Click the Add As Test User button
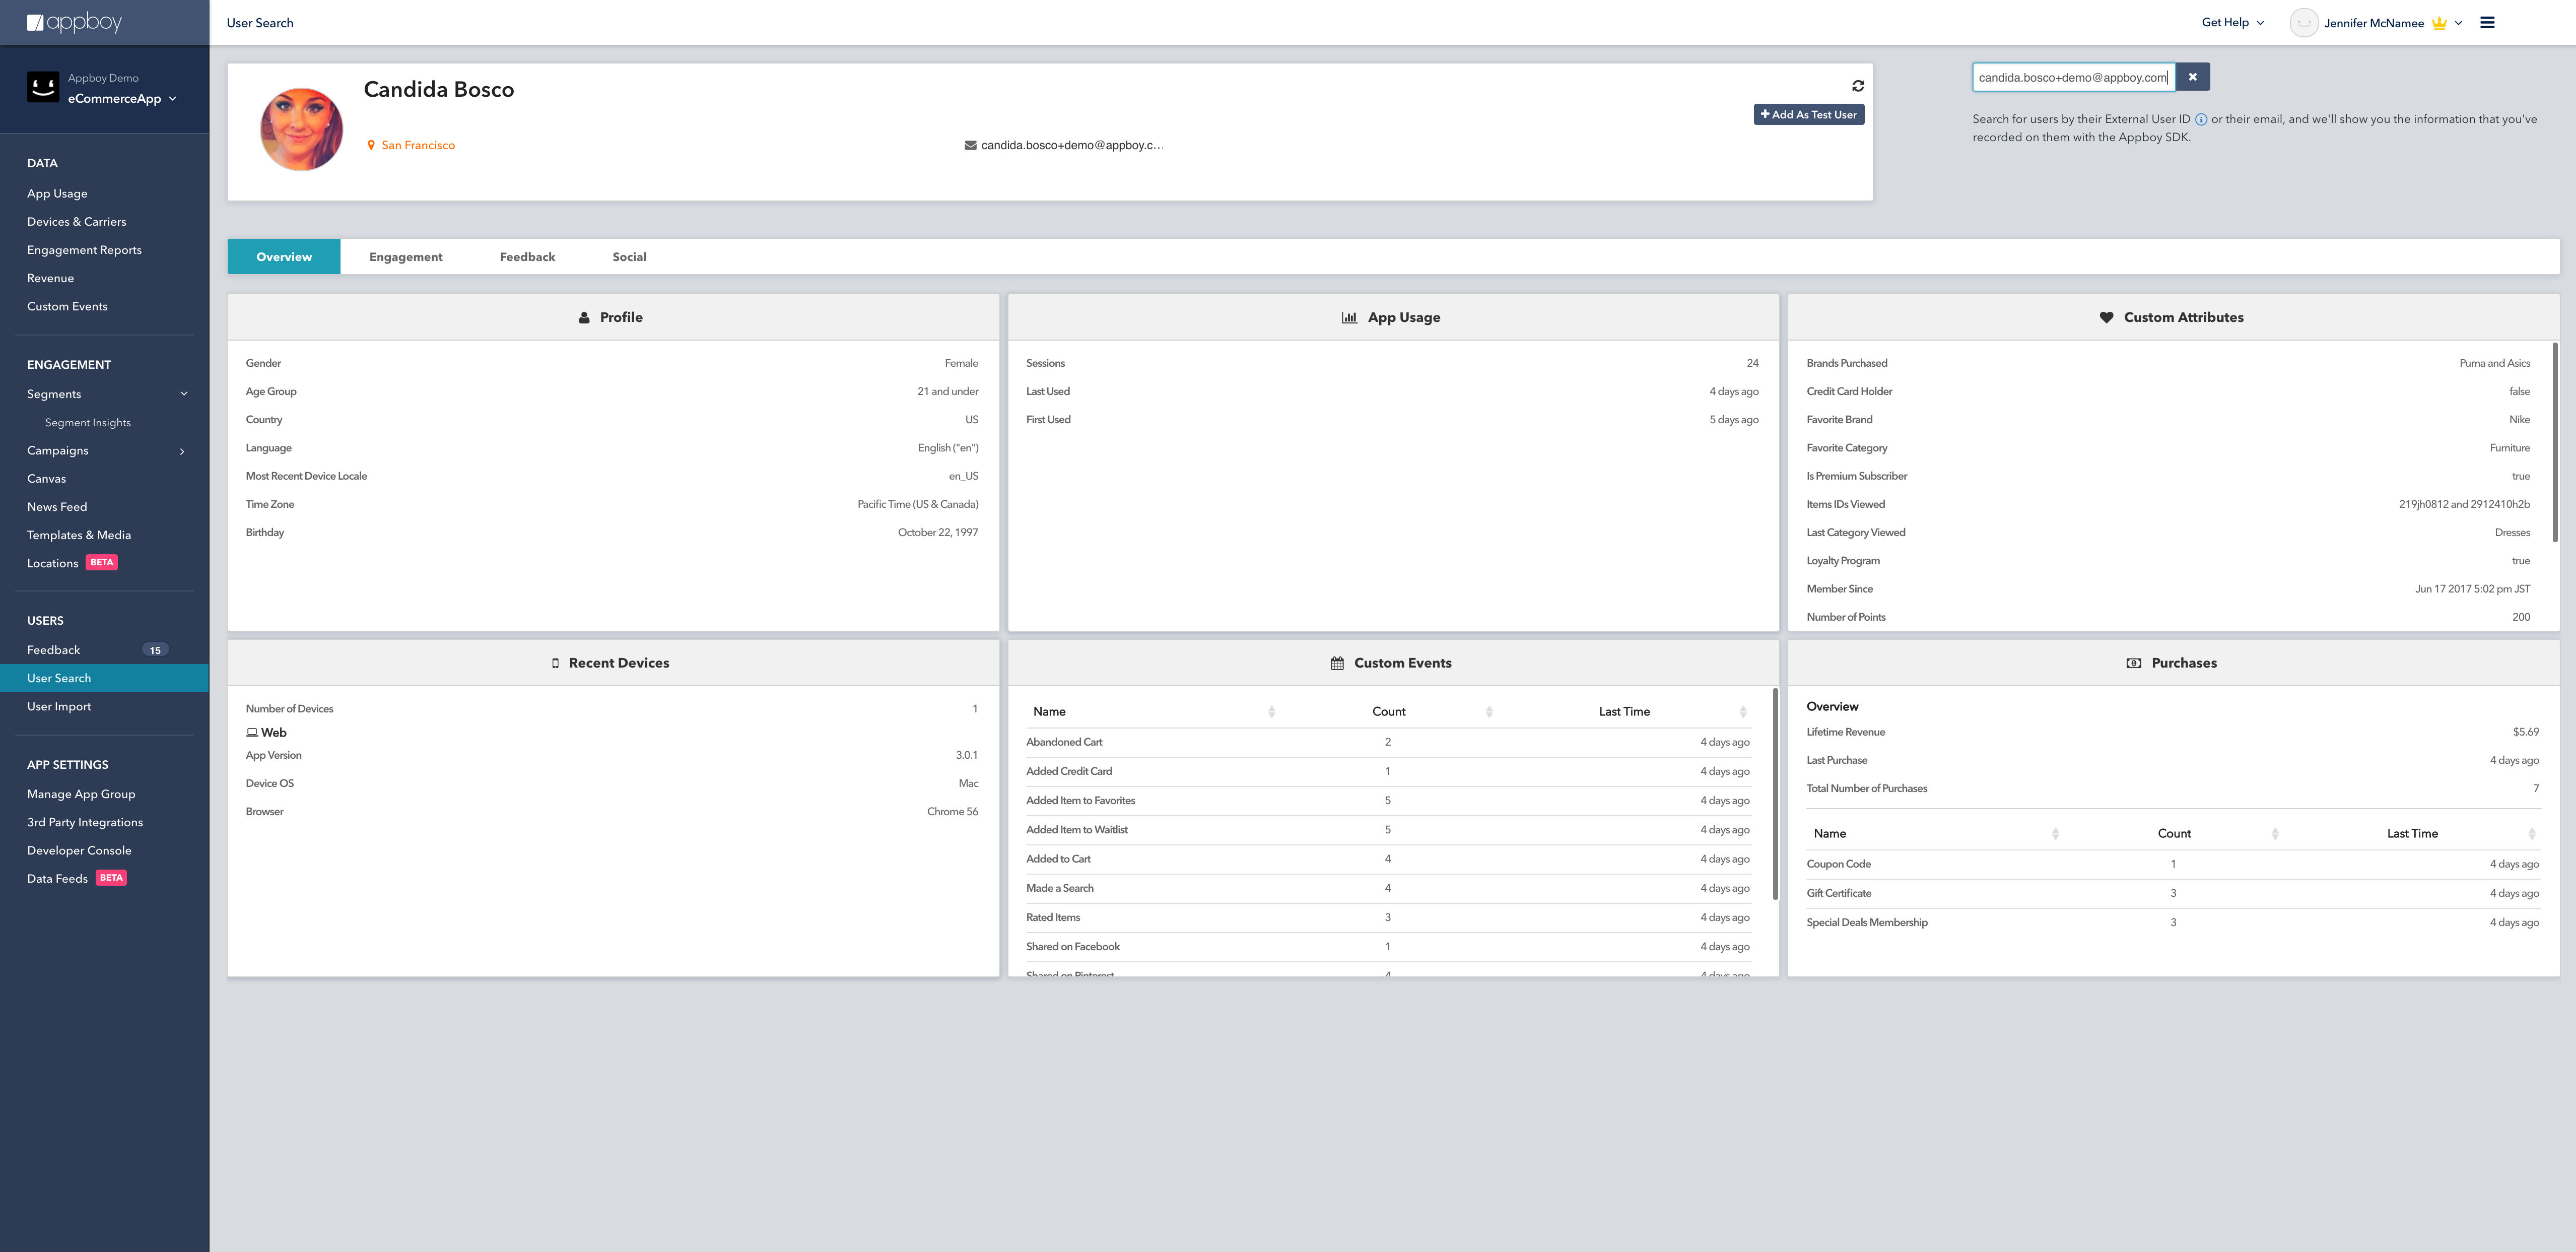This screenshot has width=2576, height=1252. [1808, 115]
